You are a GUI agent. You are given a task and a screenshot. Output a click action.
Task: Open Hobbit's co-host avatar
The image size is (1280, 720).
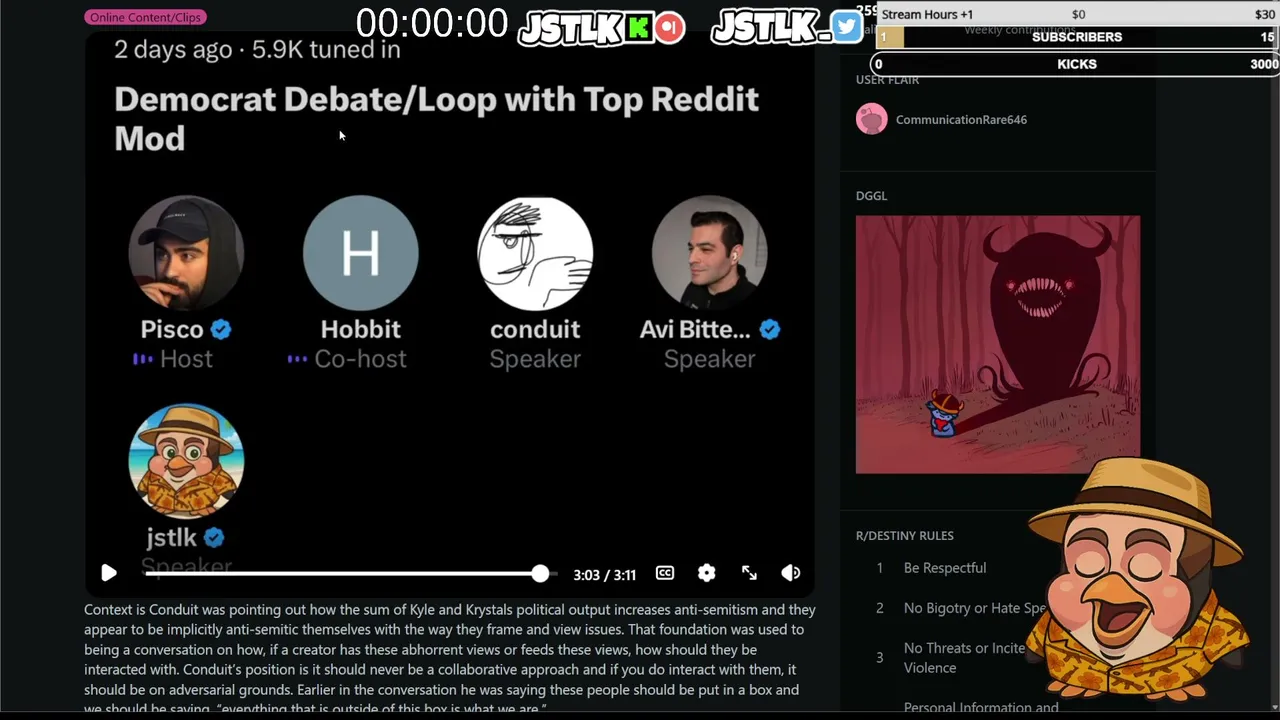click(x=361, y=253)
